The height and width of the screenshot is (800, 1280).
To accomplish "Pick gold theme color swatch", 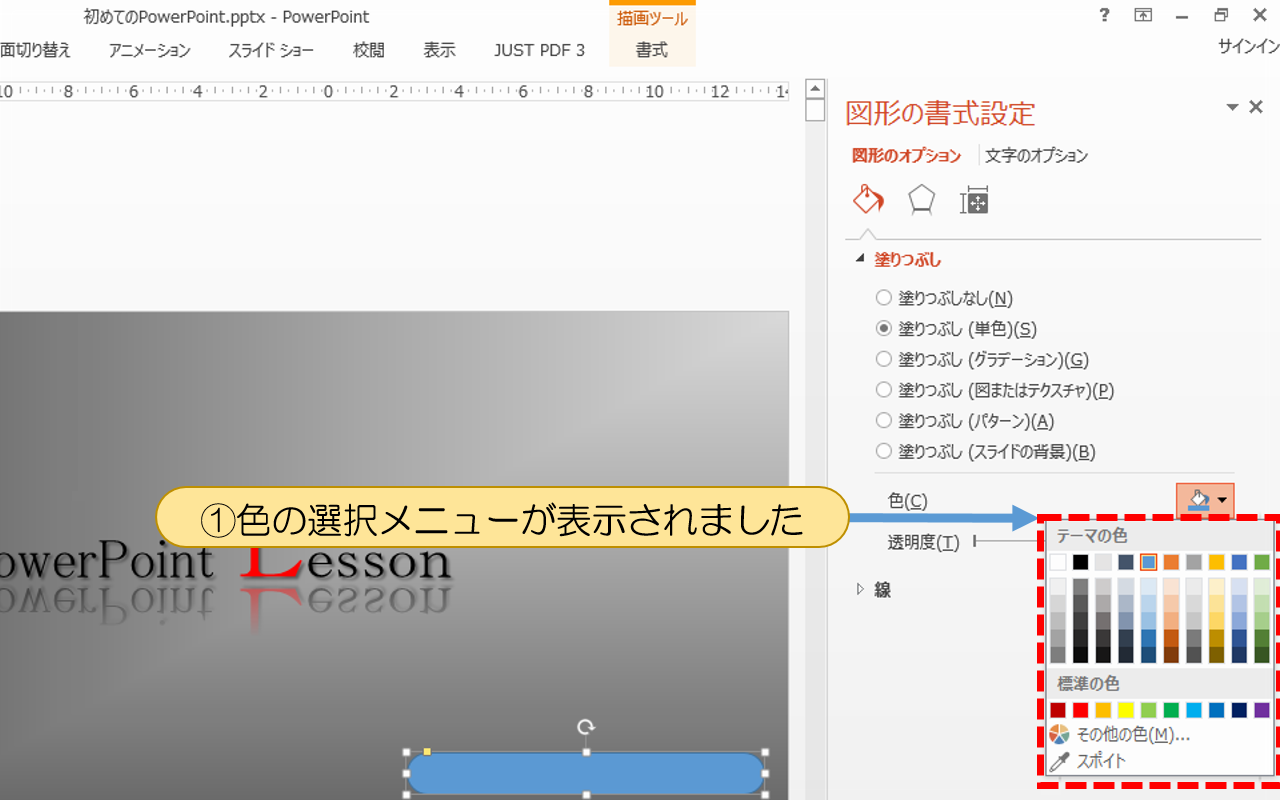I will pyautogui.click(x=1217, y=562).
